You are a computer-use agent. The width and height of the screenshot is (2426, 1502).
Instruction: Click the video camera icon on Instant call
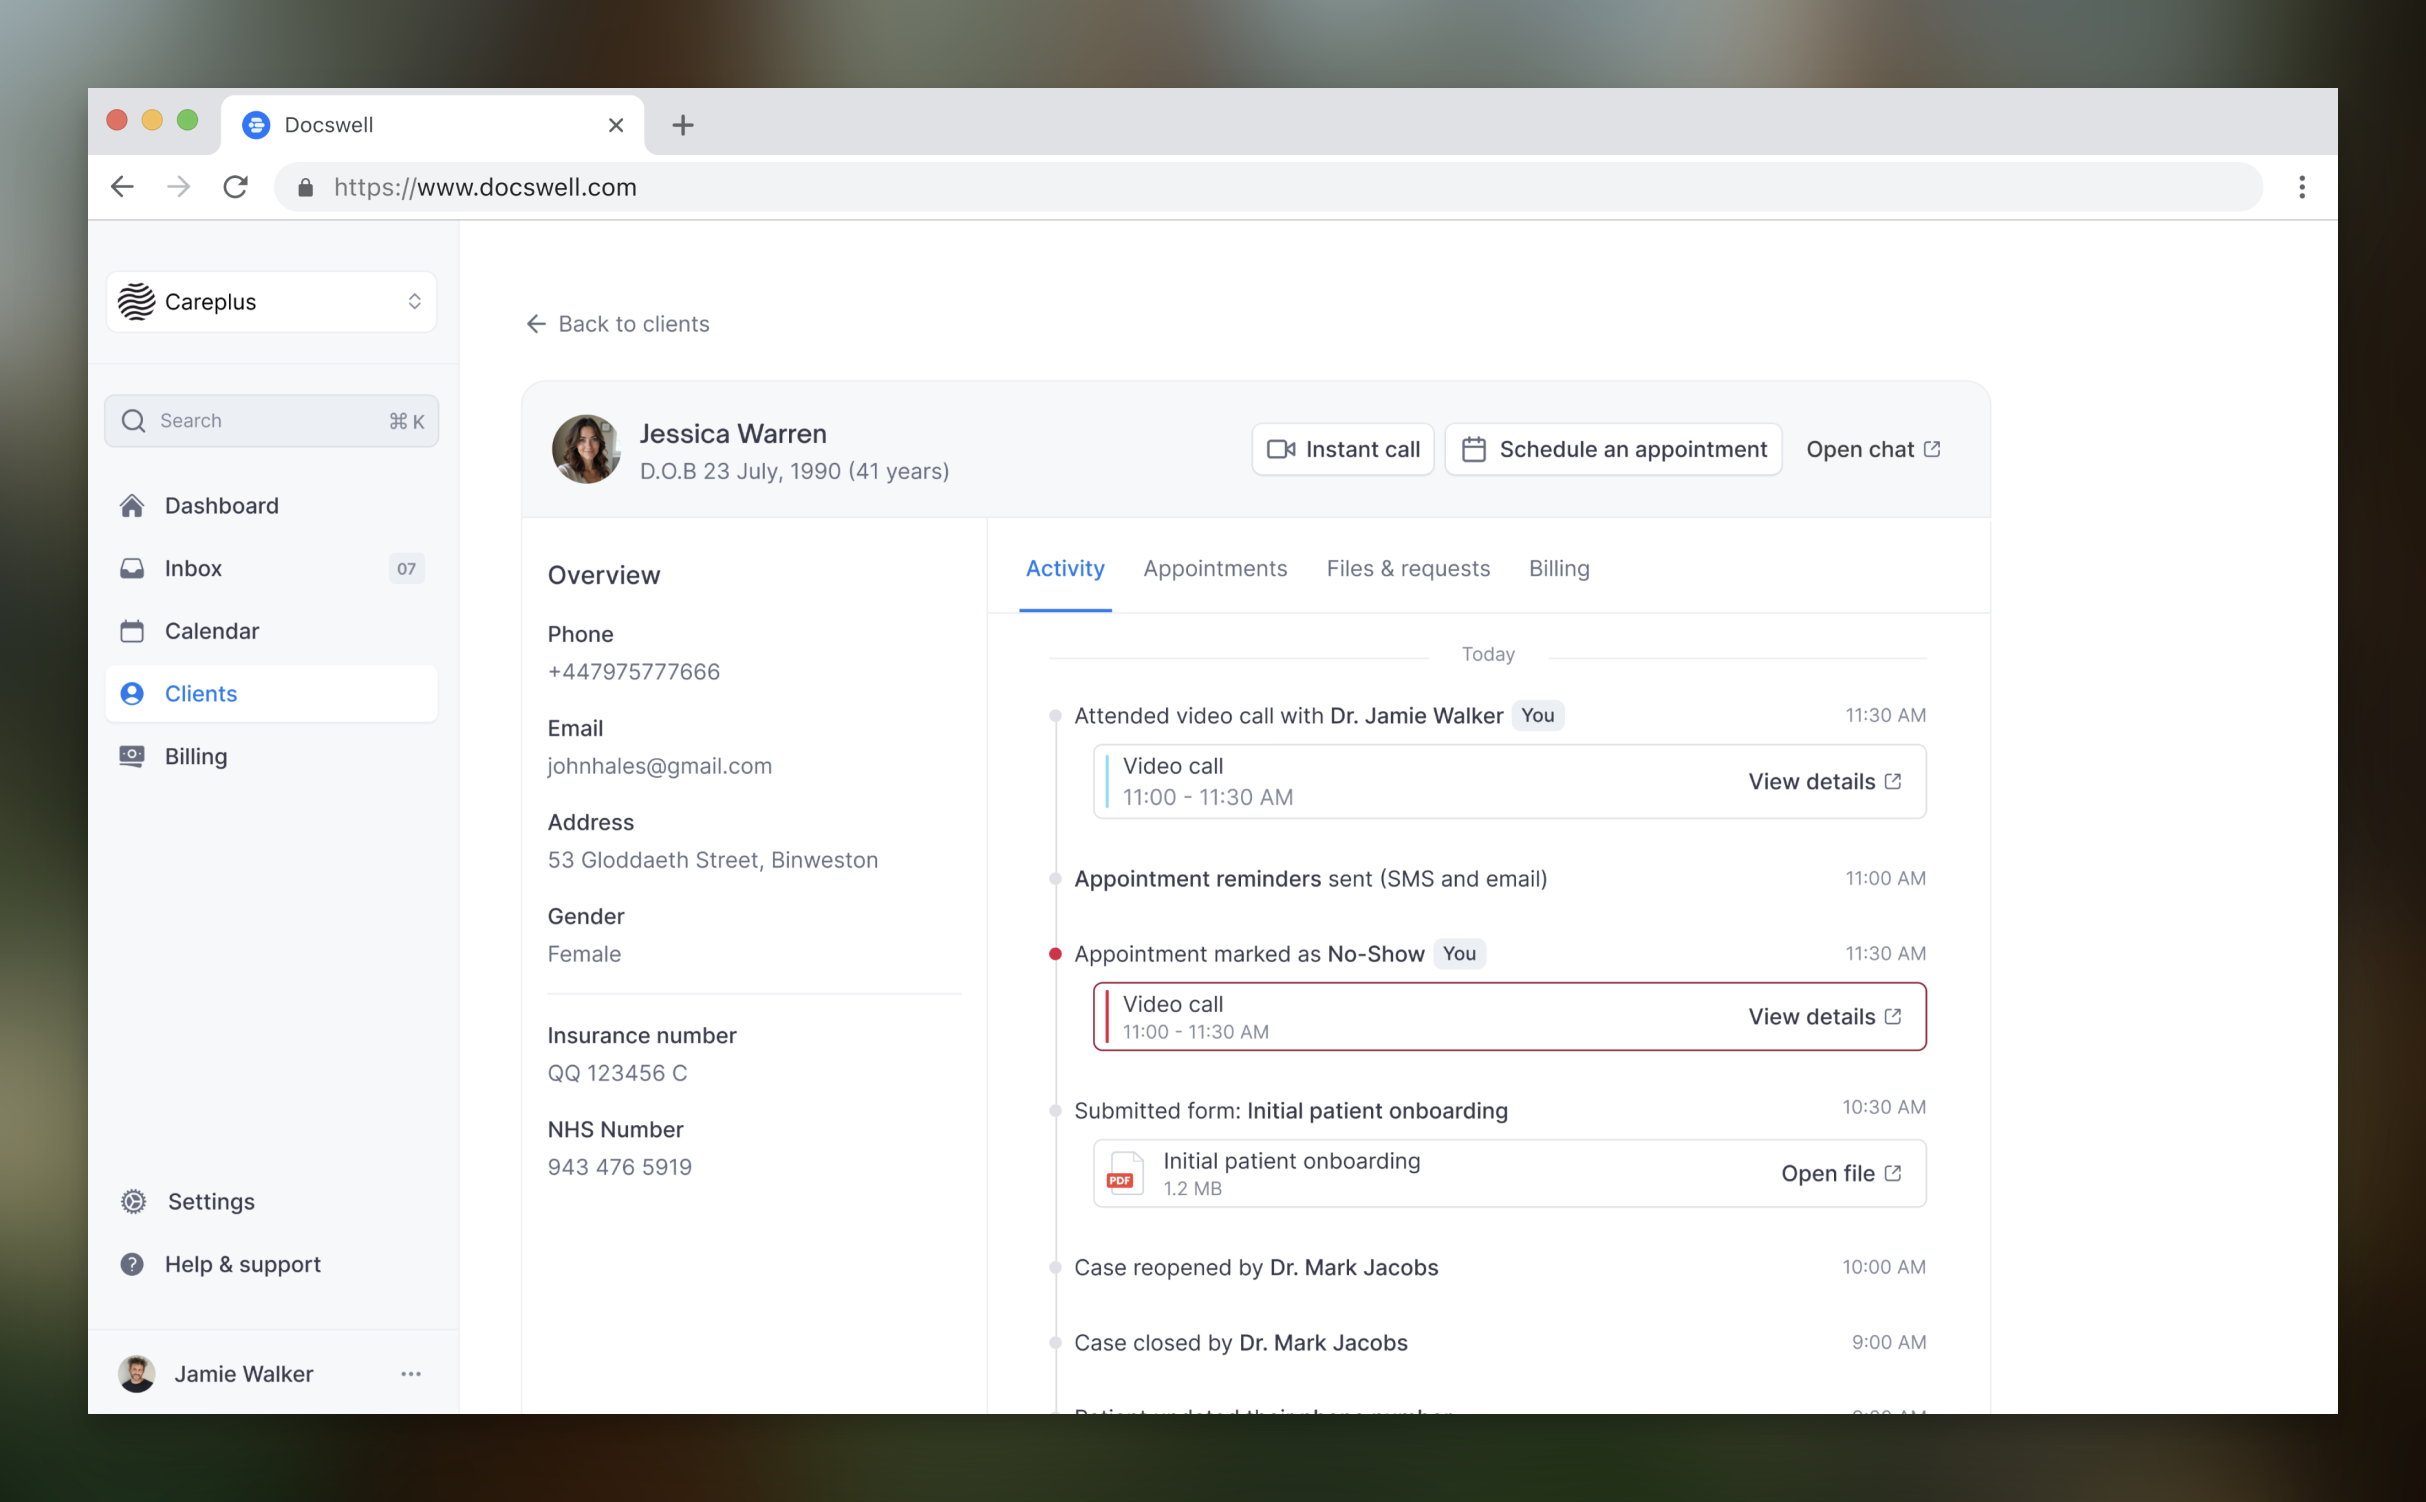pos(1281,450)
